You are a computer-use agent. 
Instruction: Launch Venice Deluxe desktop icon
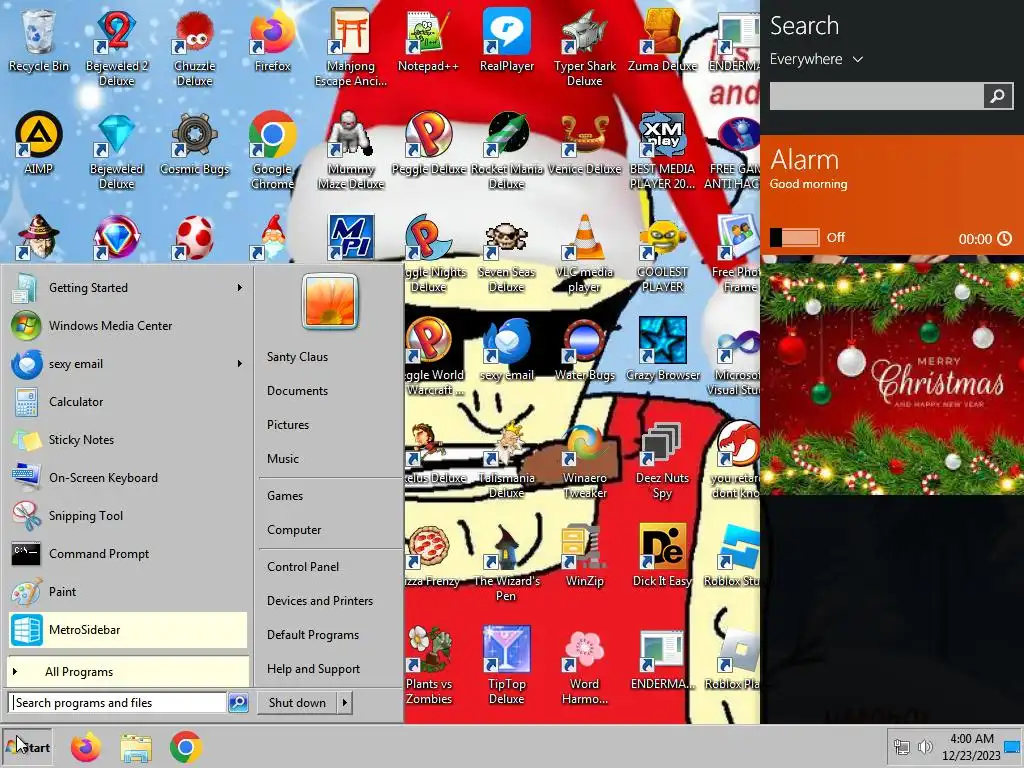click(584, 144)
